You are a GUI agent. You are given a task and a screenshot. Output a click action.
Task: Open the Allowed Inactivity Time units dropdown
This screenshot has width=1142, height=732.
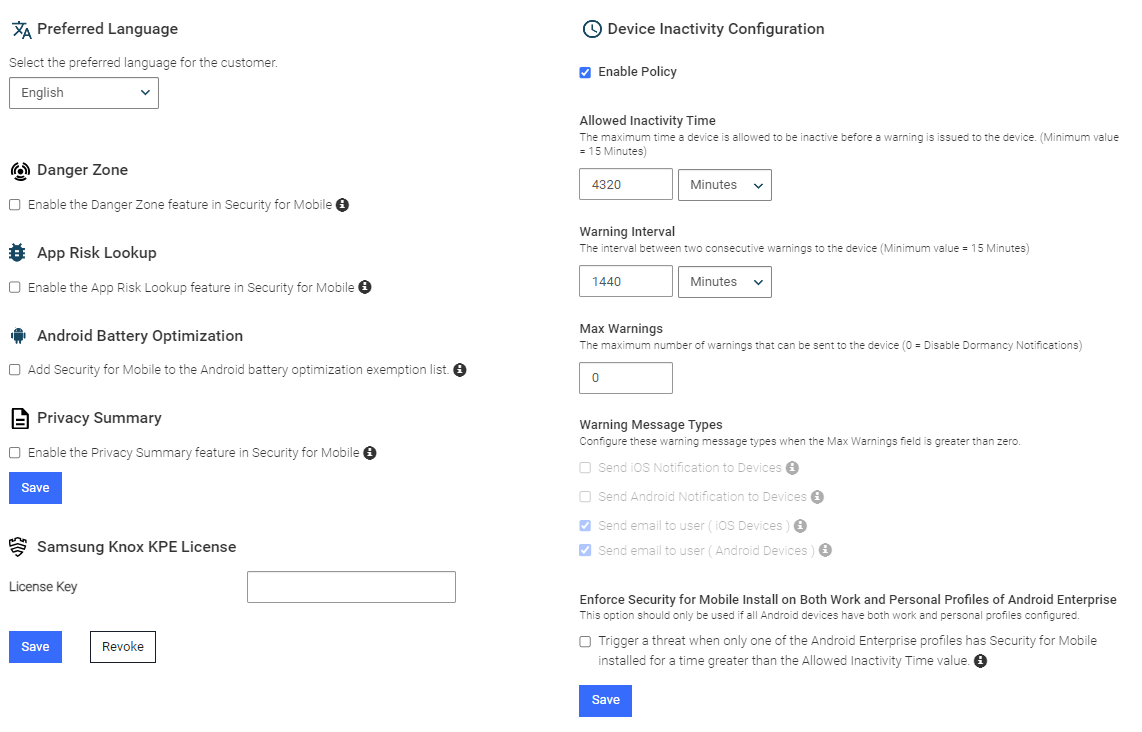pyautogui.click(x=724, y=184)
